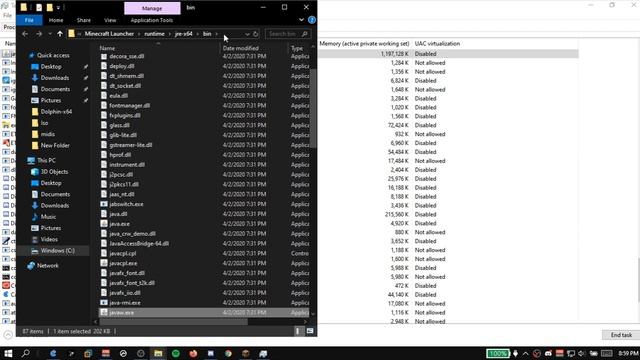Click the search magnifier in Explorer
This screenshot has width=640, height=360.
point(304,34)
